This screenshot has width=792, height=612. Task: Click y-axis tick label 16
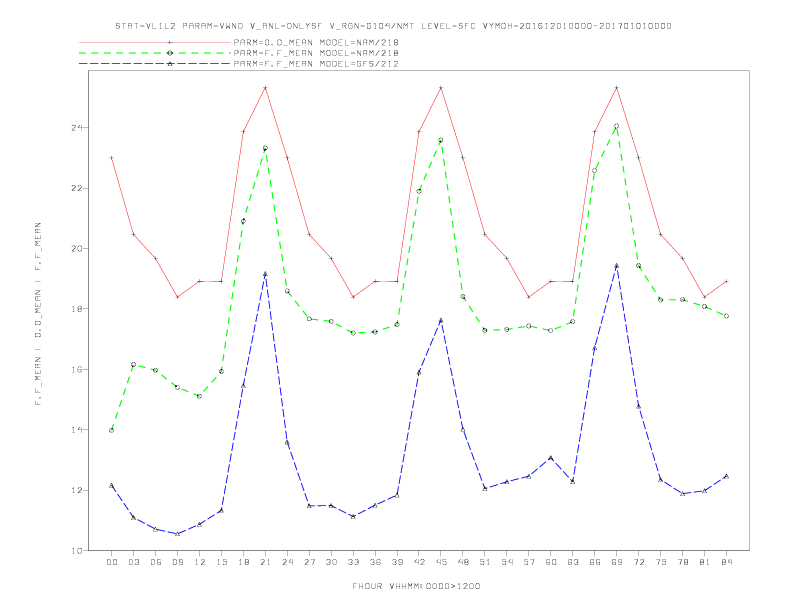77,370
